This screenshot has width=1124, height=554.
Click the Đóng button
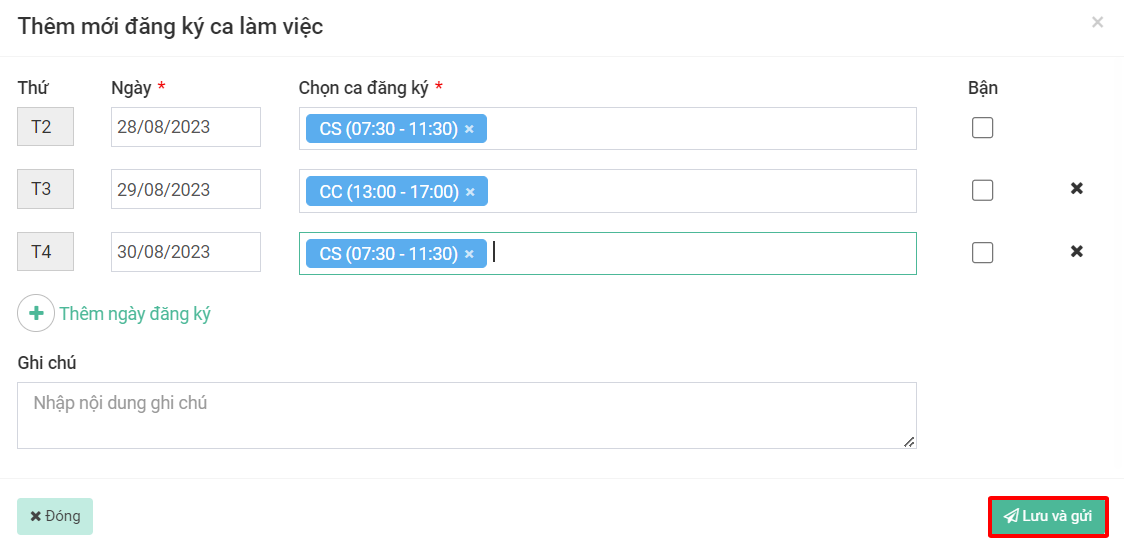pos(55,517)
